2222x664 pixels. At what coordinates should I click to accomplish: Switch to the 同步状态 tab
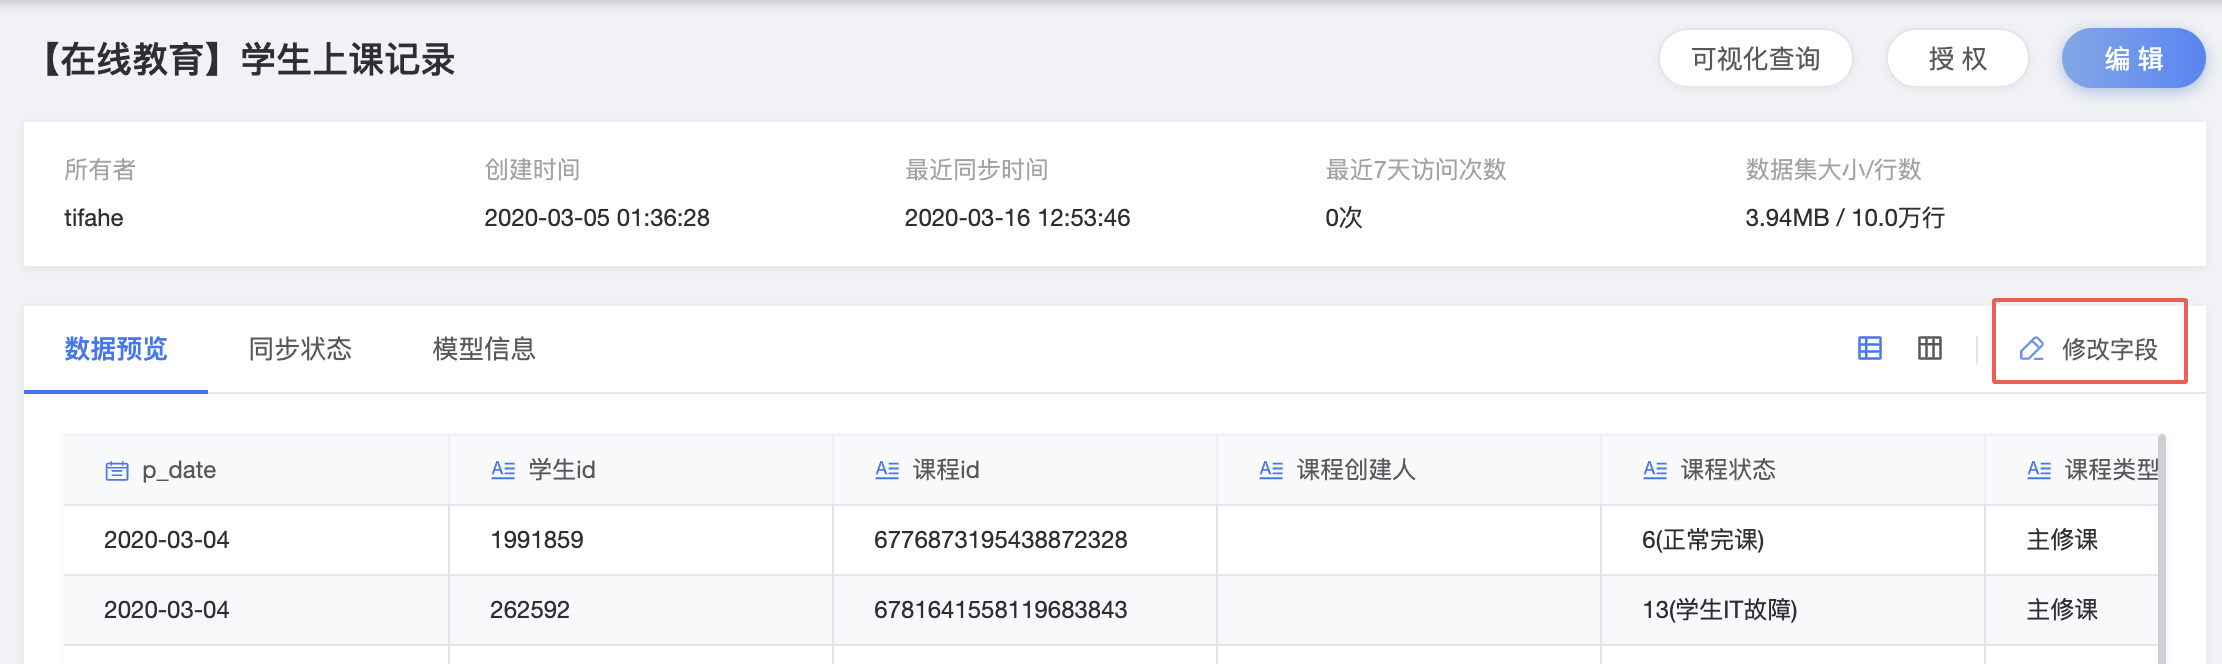point(300,349)
